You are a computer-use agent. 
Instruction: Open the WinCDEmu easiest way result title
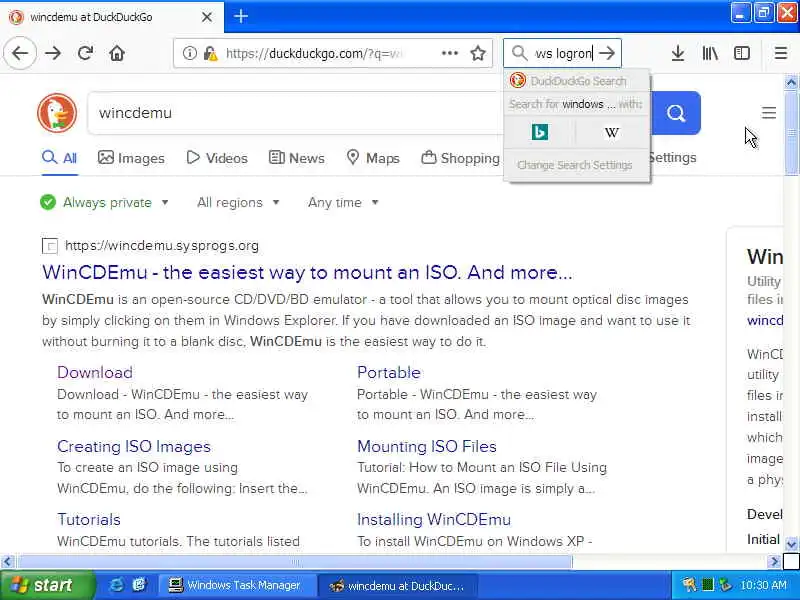pyautogui.click(x=307, y=272)
